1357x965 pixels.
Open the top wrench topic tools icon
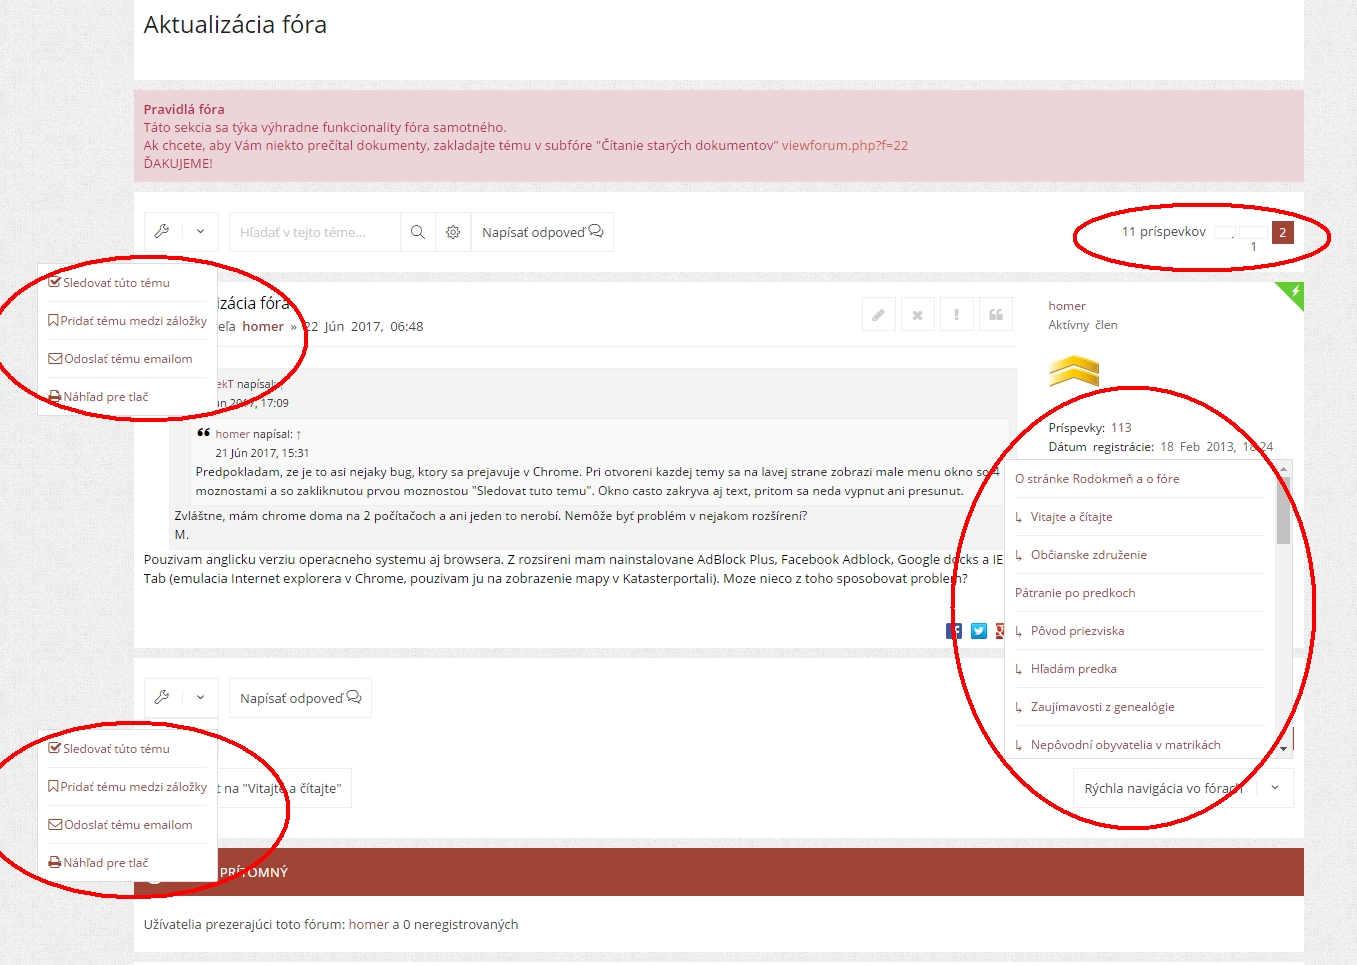pyautogui.click(x=162, y=232)
